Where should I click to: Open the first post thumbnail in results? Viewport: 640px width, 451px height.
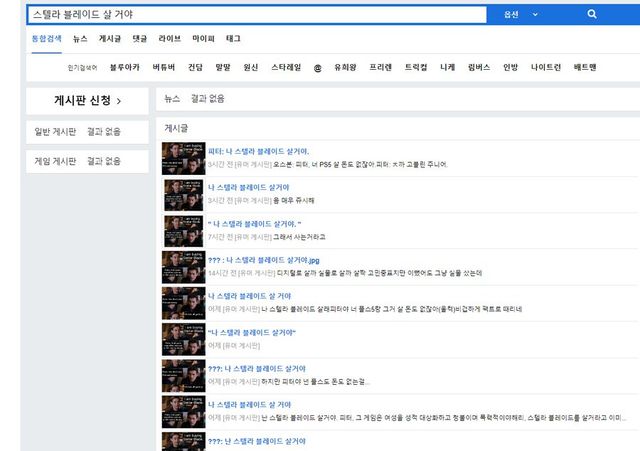183,157
